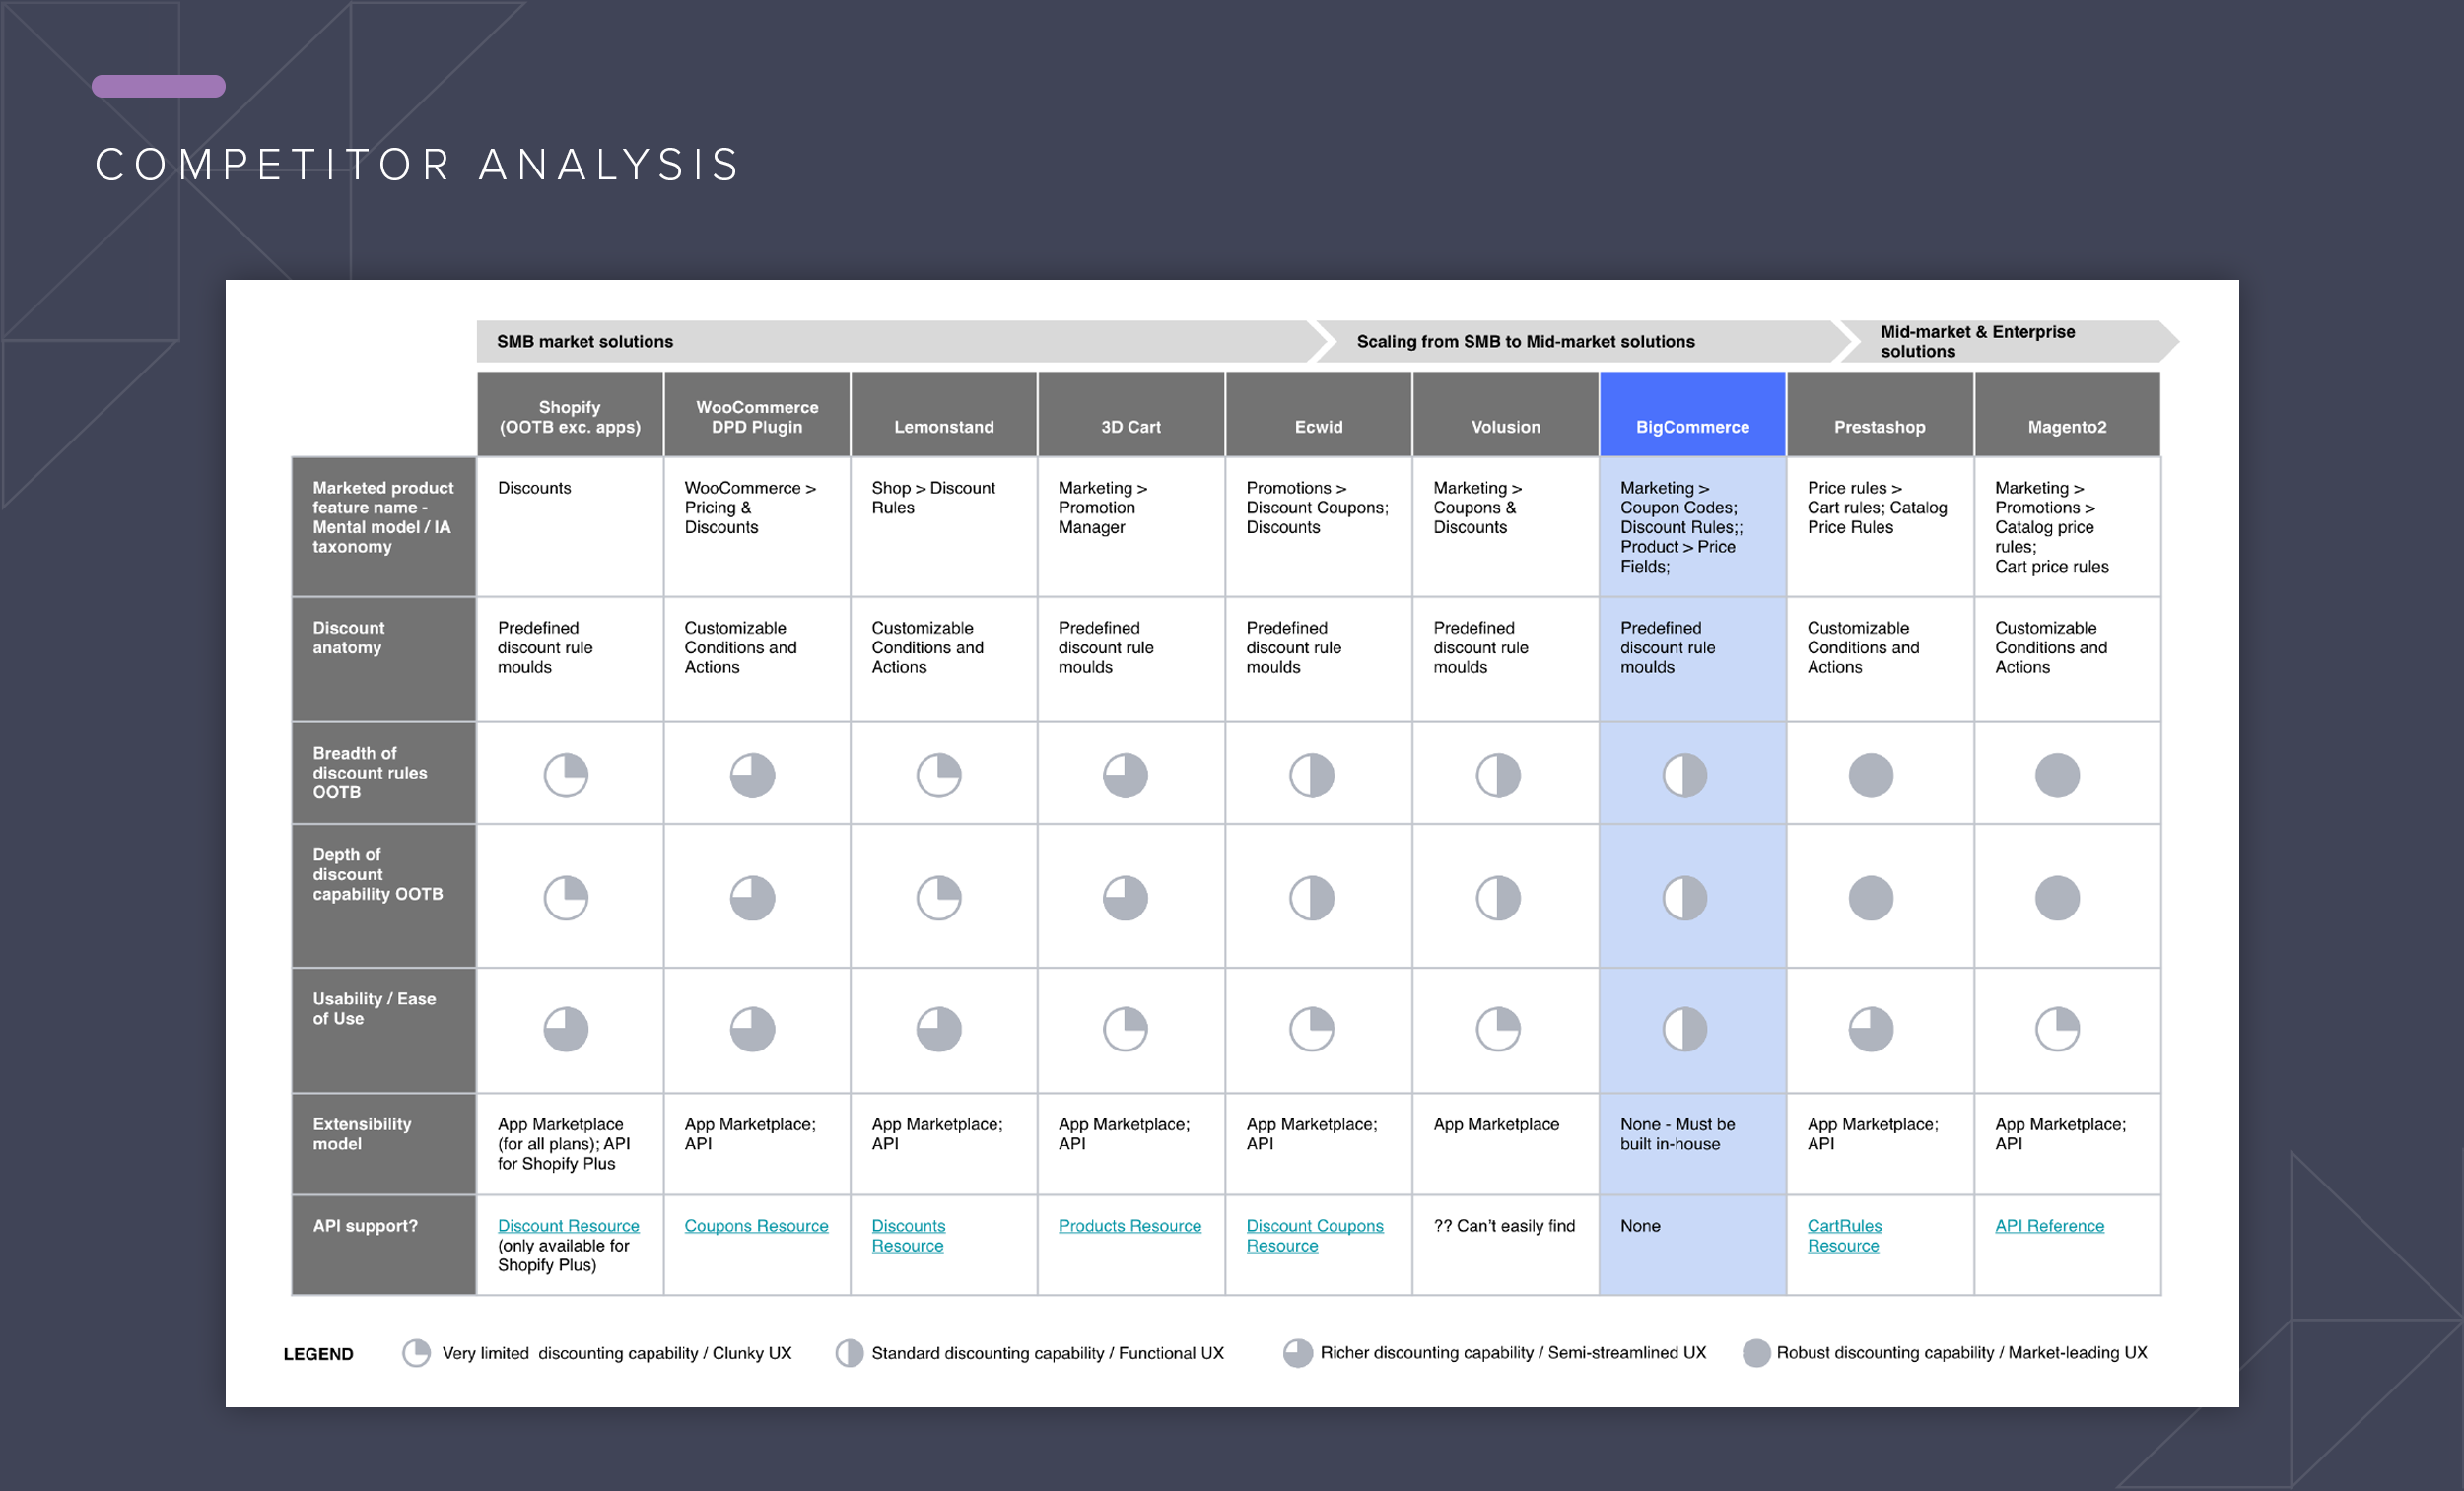
Task: Click Magento2's Depth of discount capability full circle
Action: pos(2057,898)
